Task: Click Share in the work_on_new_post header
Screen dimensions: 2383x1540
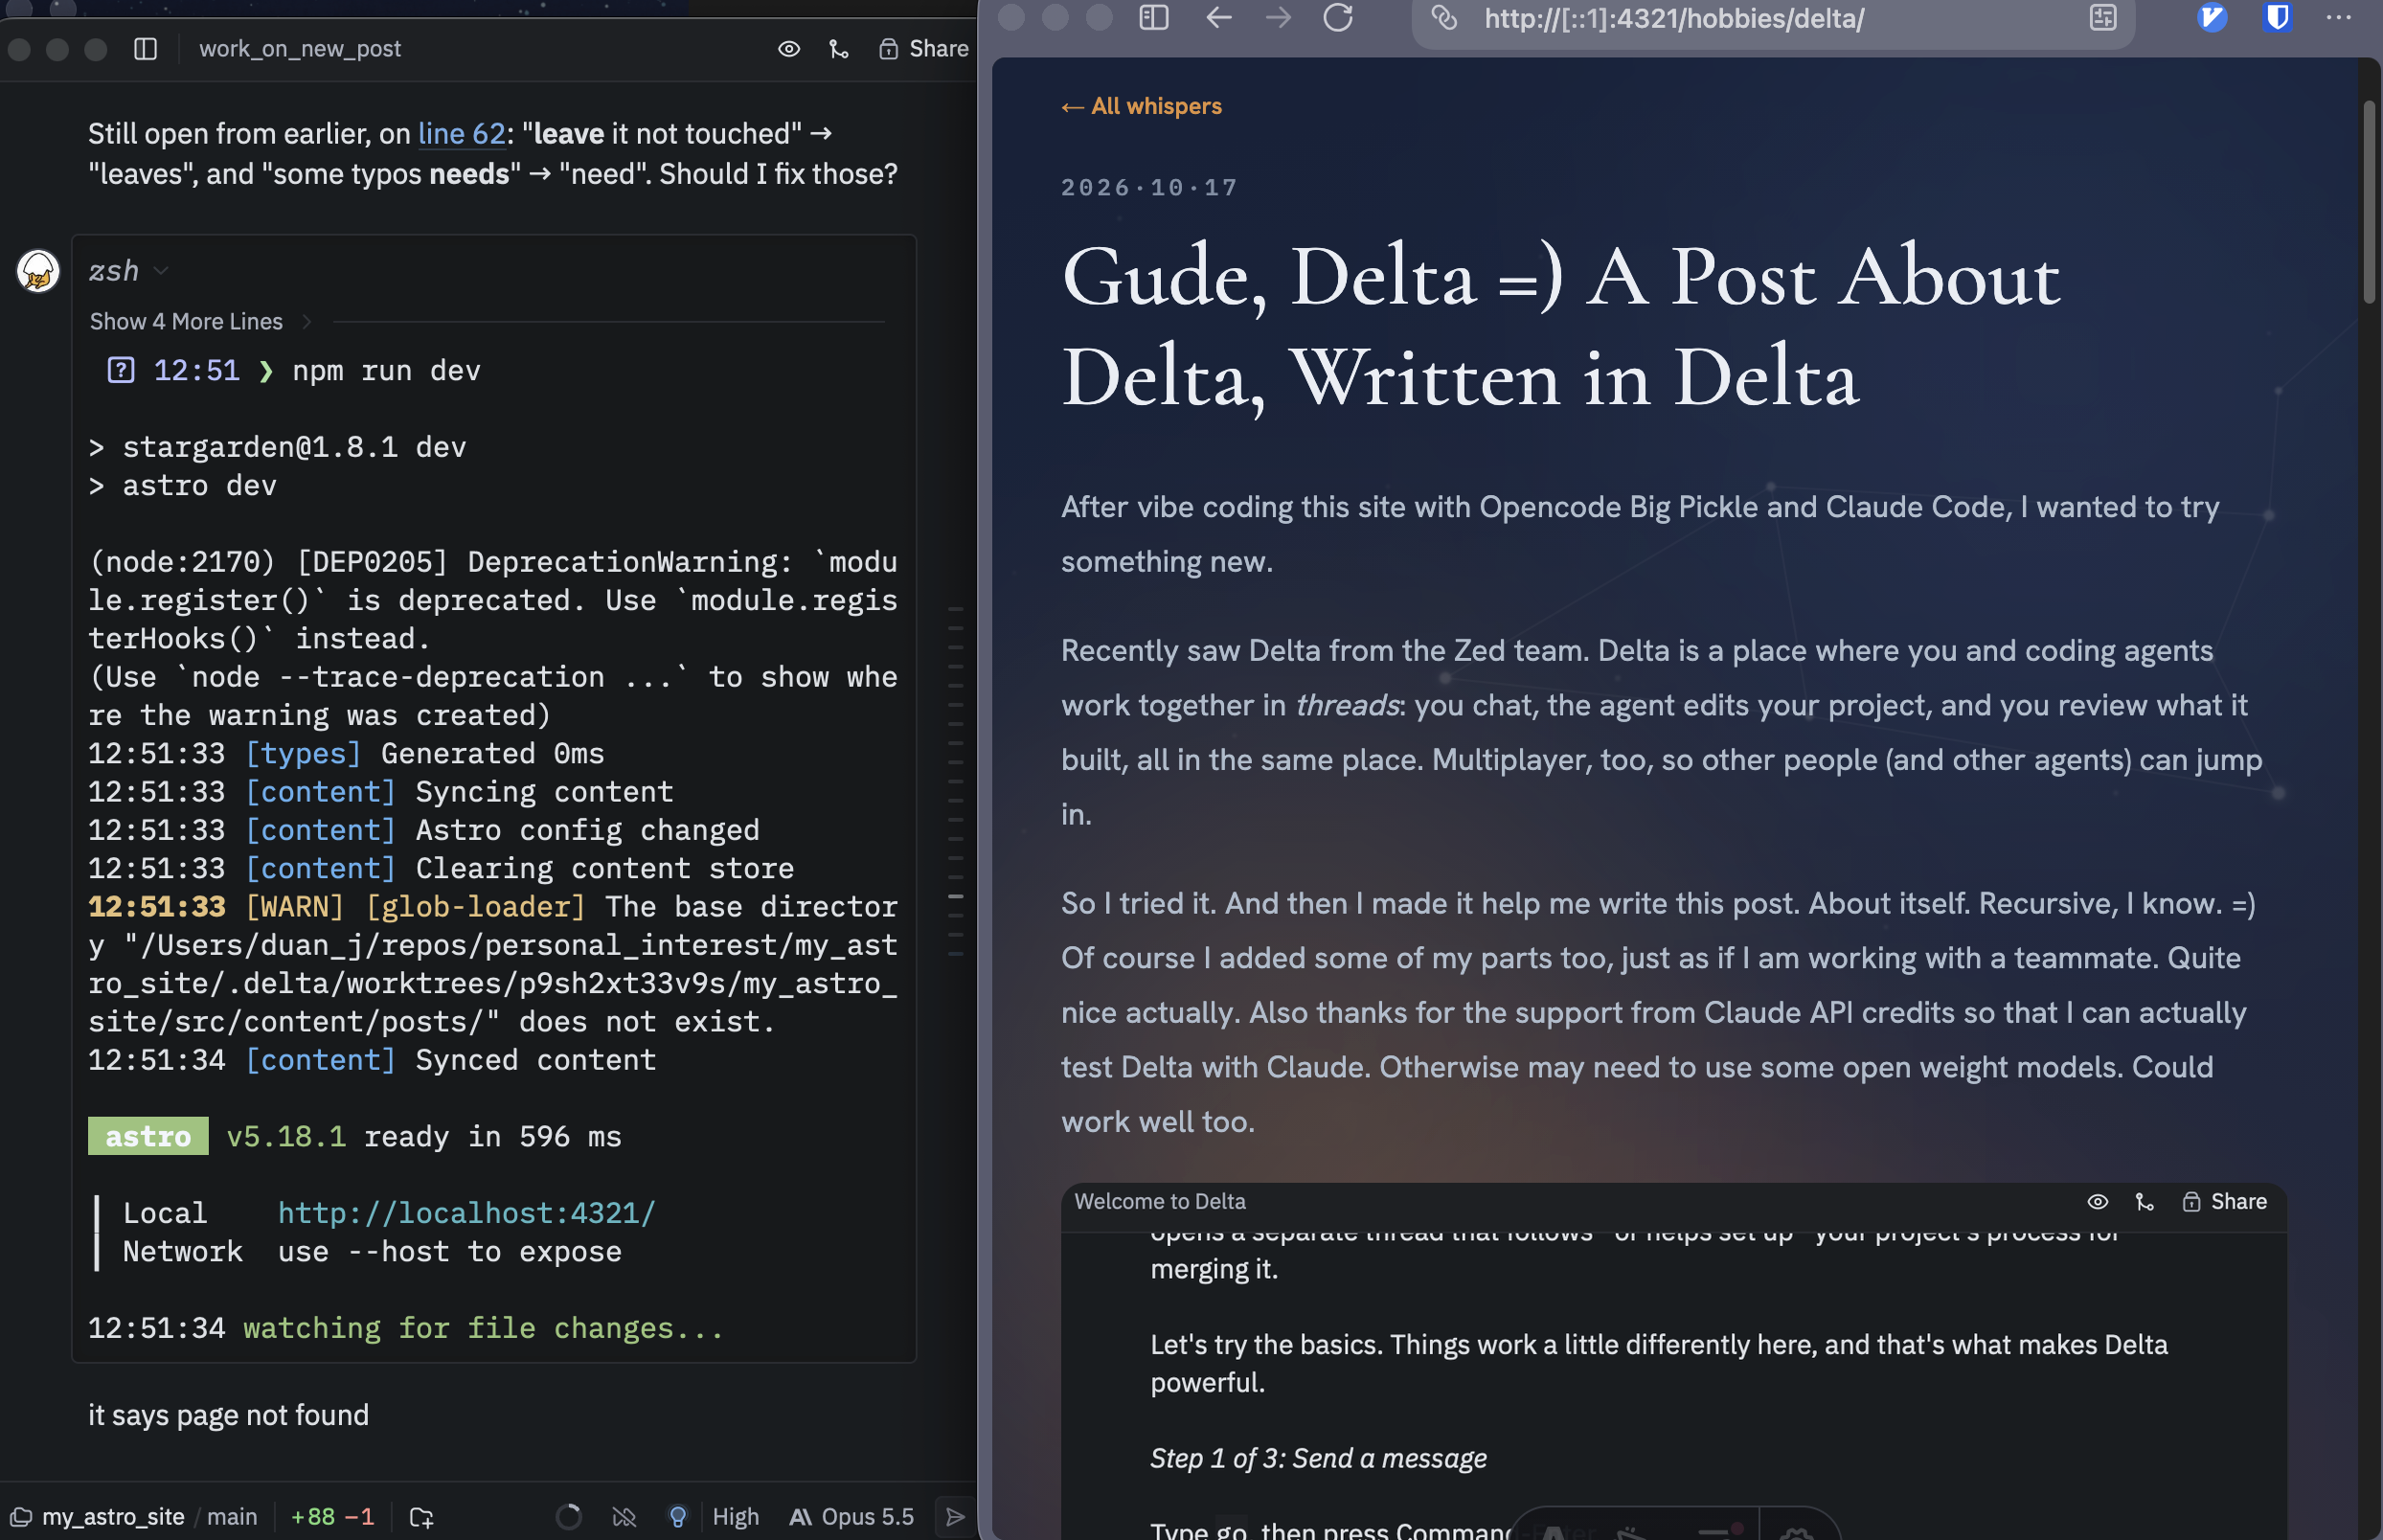Action: 923,48
